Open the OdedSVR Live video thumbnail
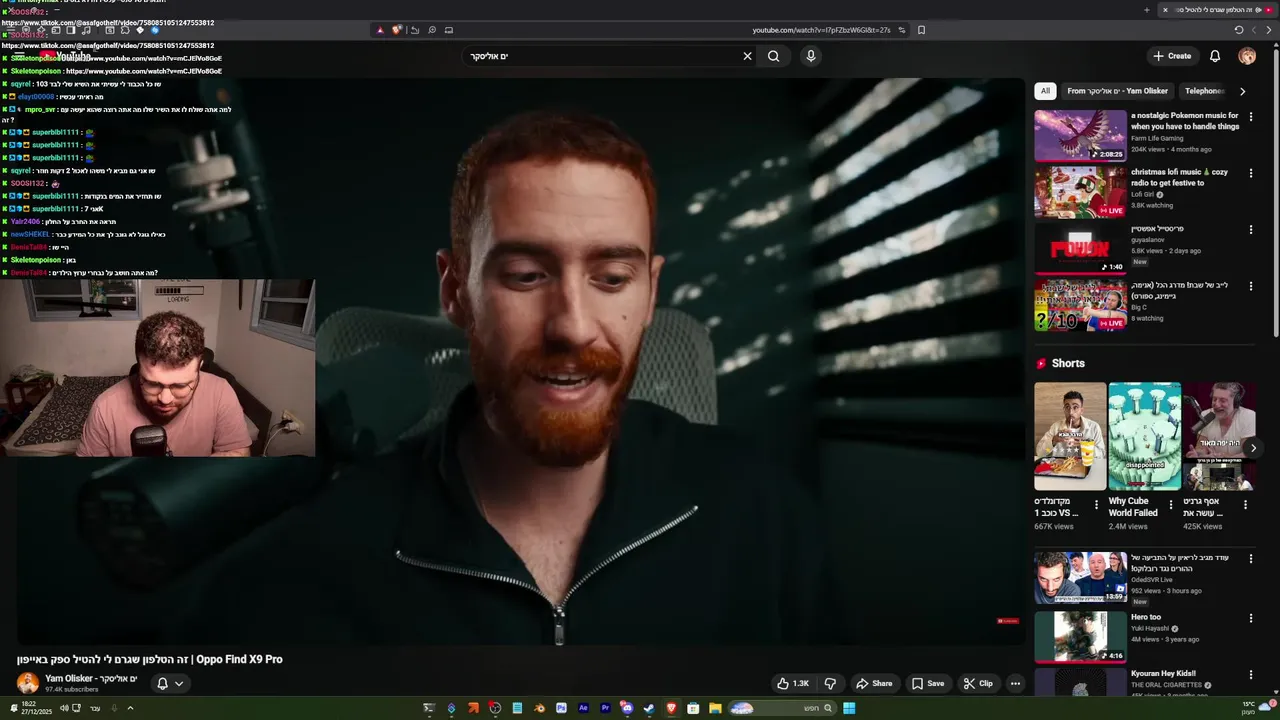Screen dimensions: 1280x720 click(1080, 577)
